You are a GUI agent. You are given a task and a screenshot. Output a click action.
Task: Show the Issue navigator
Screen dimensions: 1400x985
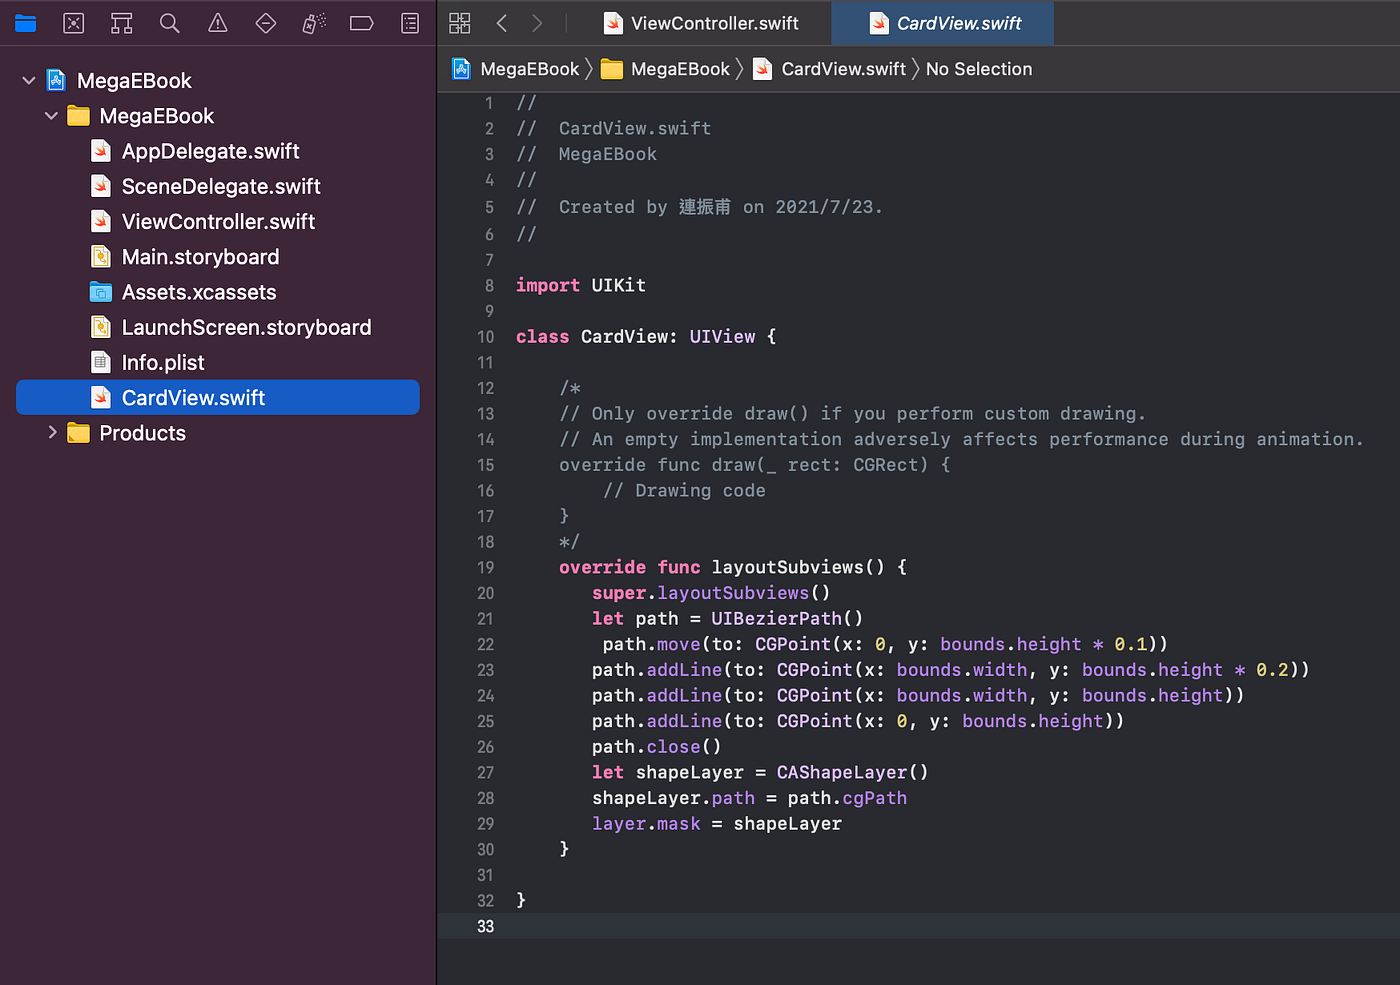coord(217,22)
